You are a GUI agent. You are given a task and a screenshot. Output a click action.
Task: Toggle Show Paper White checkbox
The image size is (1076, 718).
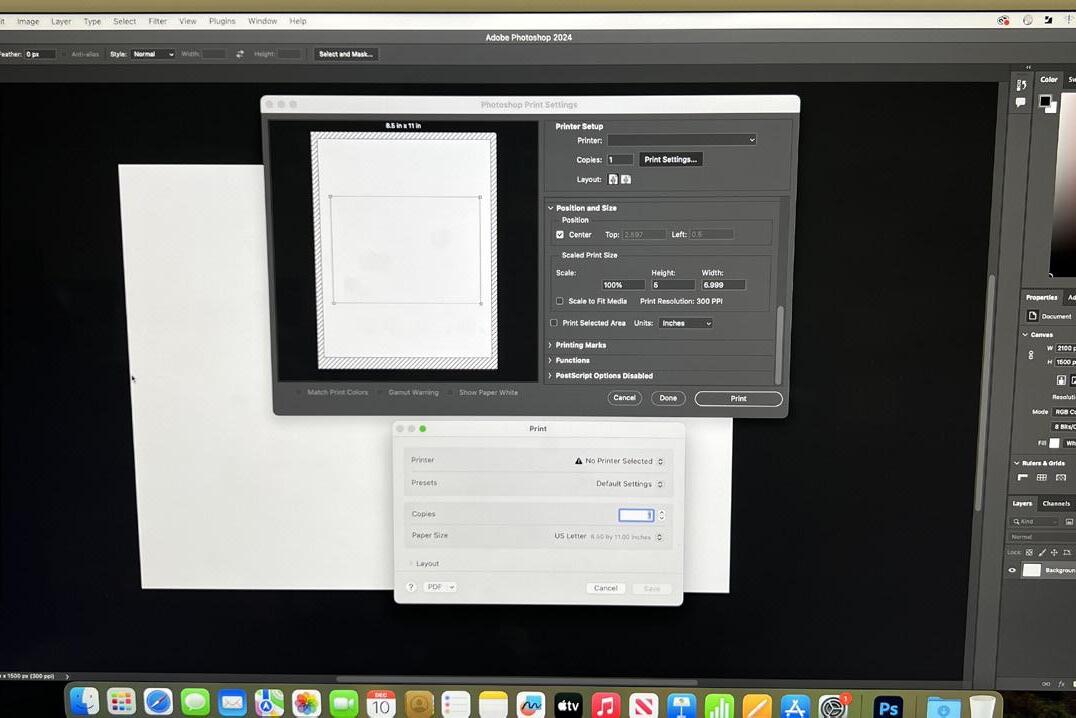click(451, 393)
